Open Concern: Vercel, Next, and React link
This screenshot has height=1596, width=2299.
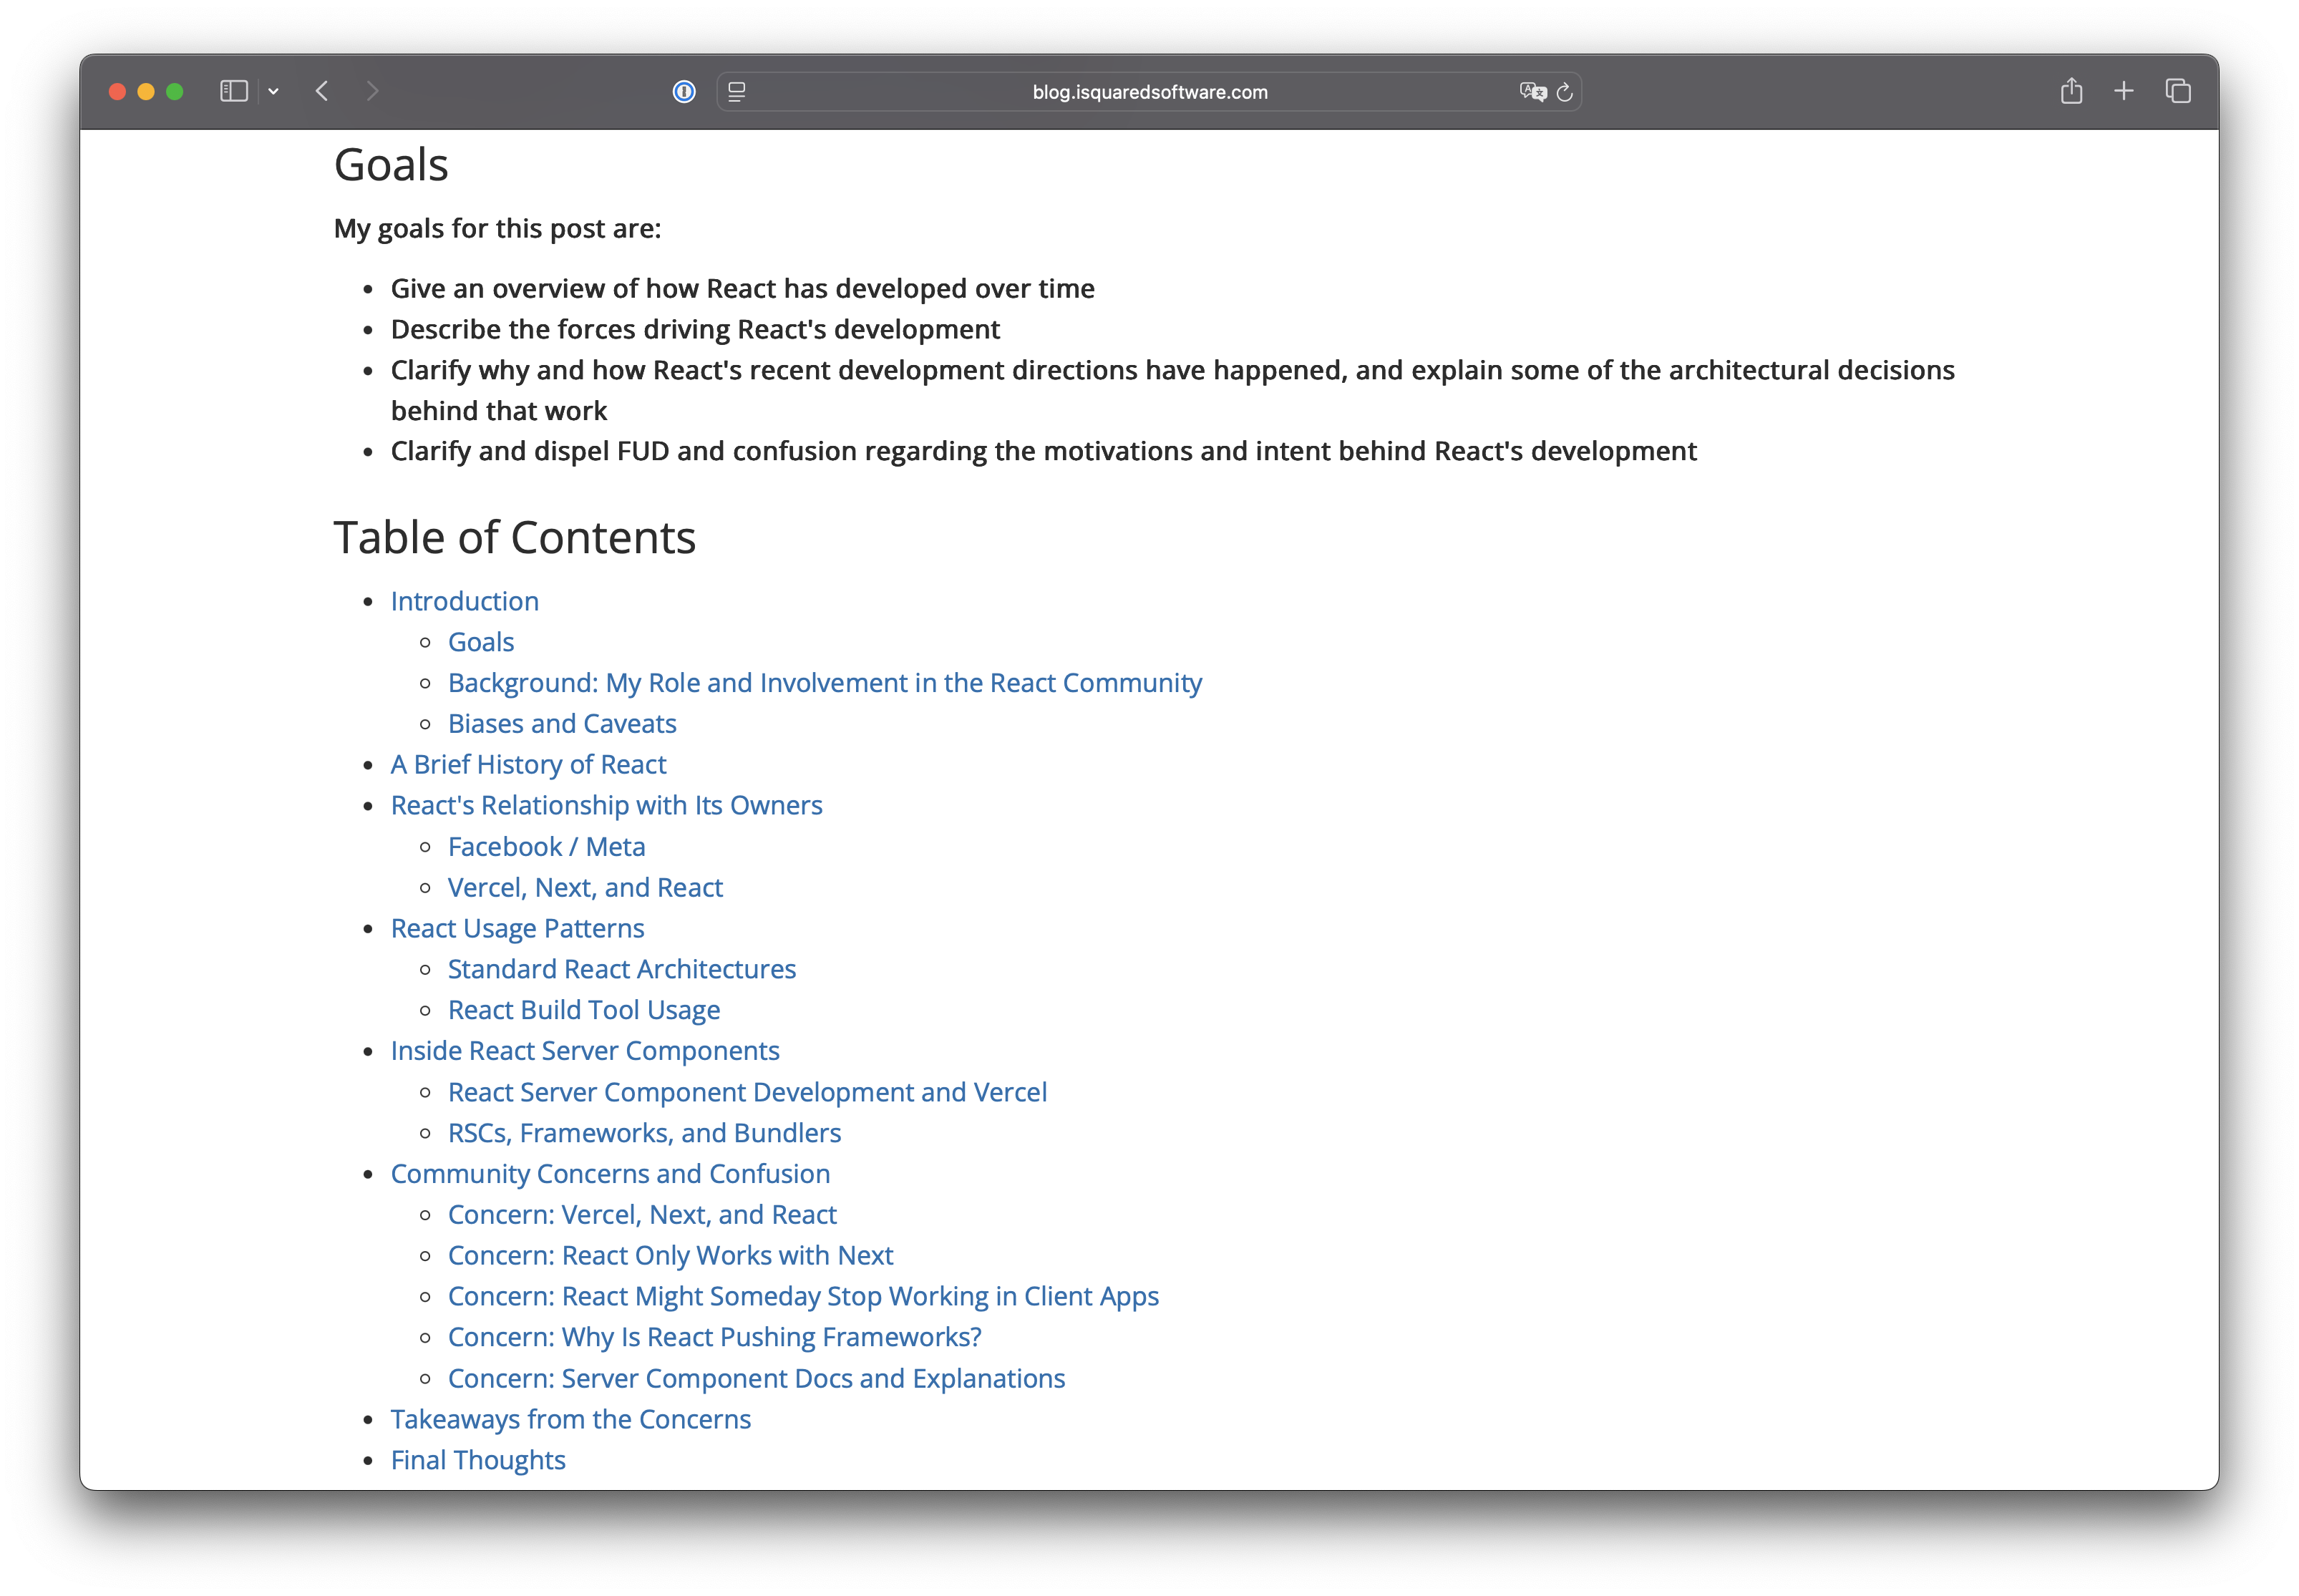[642, 1215]
